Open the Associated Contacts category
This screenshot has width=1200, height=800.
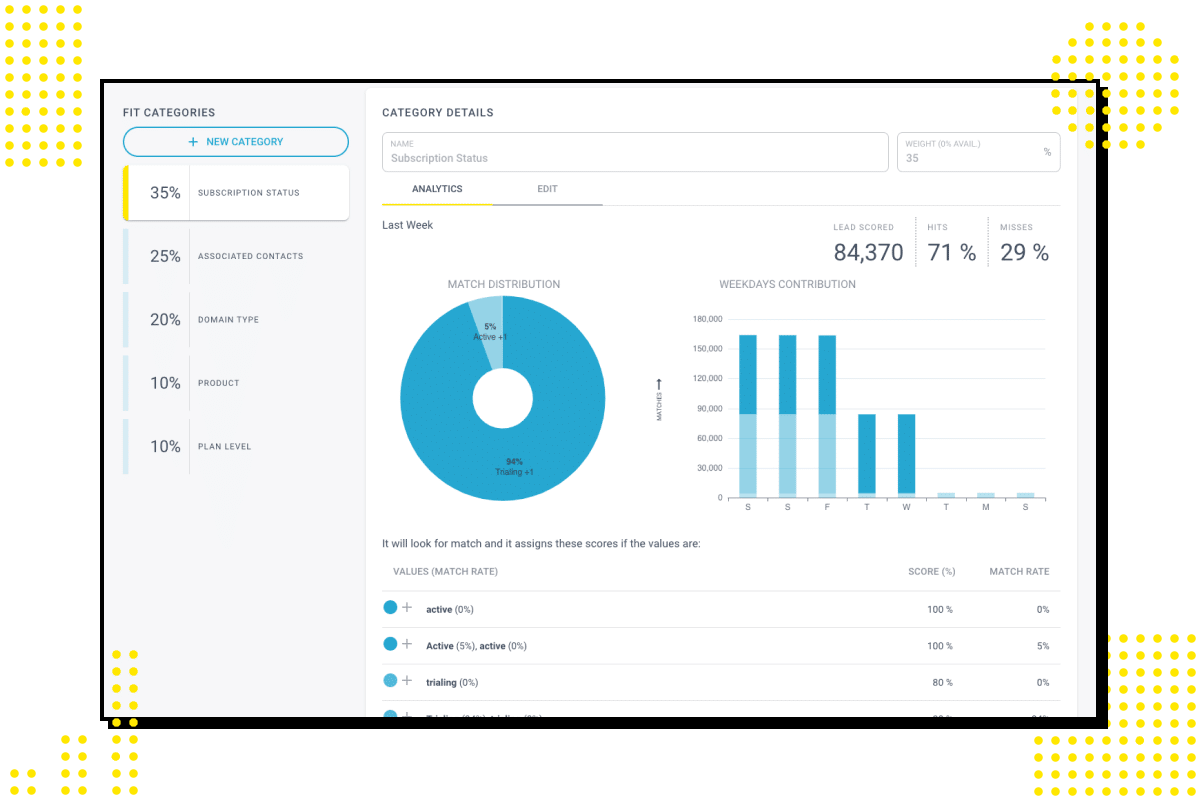tap(236, 256)
